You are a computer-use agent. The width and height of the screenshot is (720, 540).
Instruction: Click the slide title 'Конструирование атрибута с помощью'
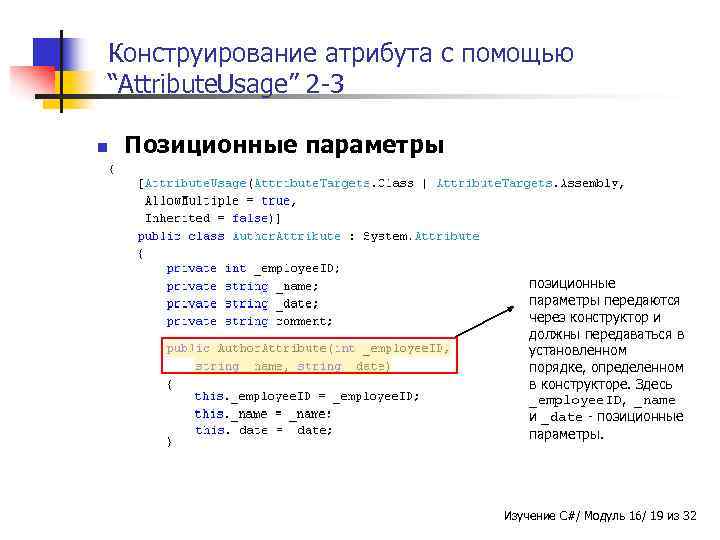[341, 53]
